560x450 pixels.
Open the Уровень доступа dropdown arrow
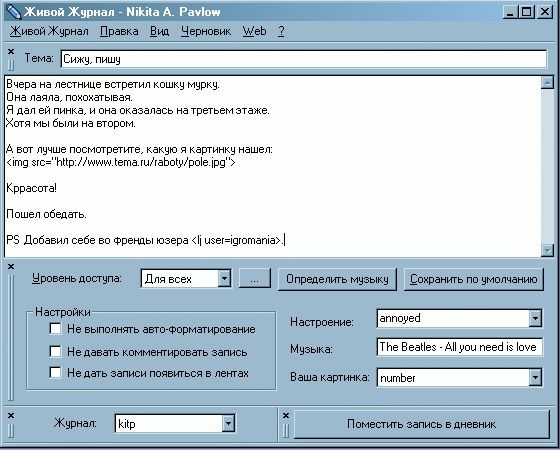[x=224, y=279]
